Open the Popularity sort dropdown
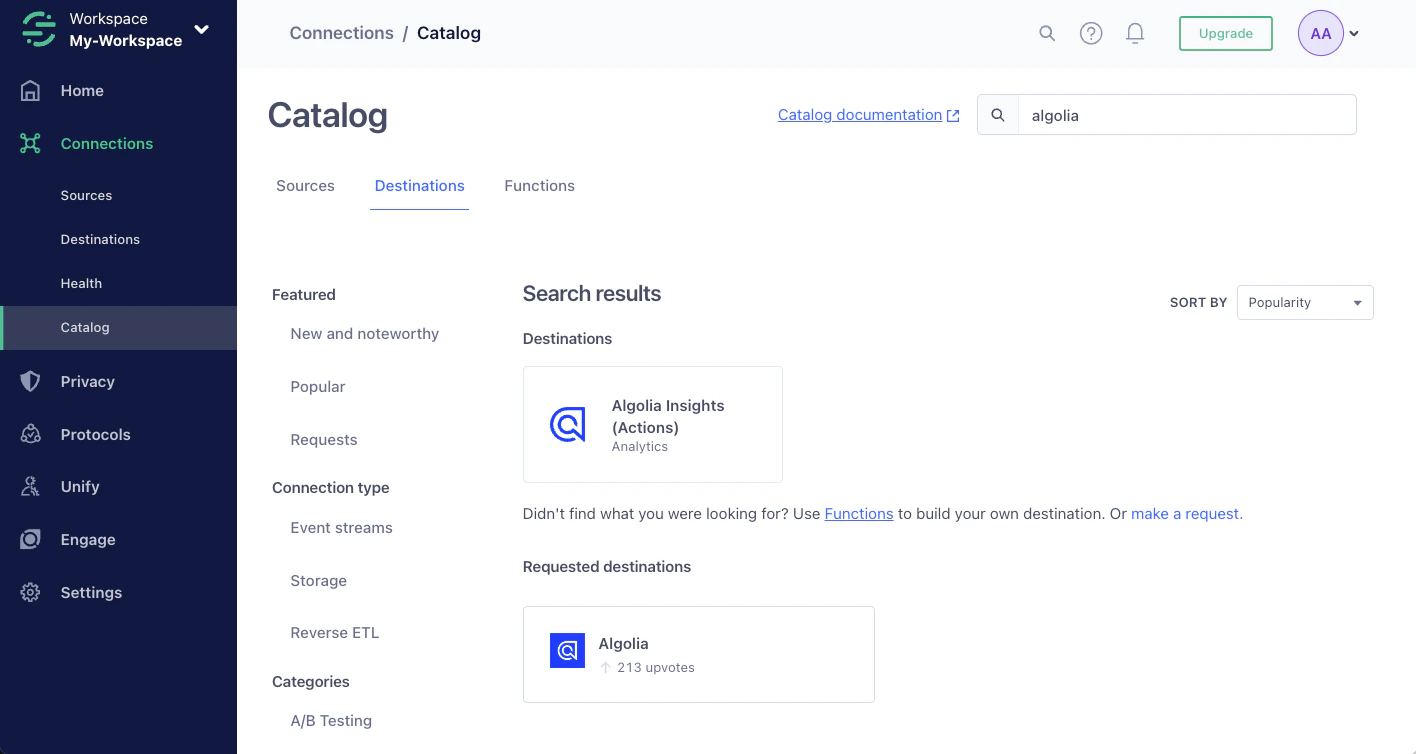Screen dimensions: 1416x754 (1304, 302)
